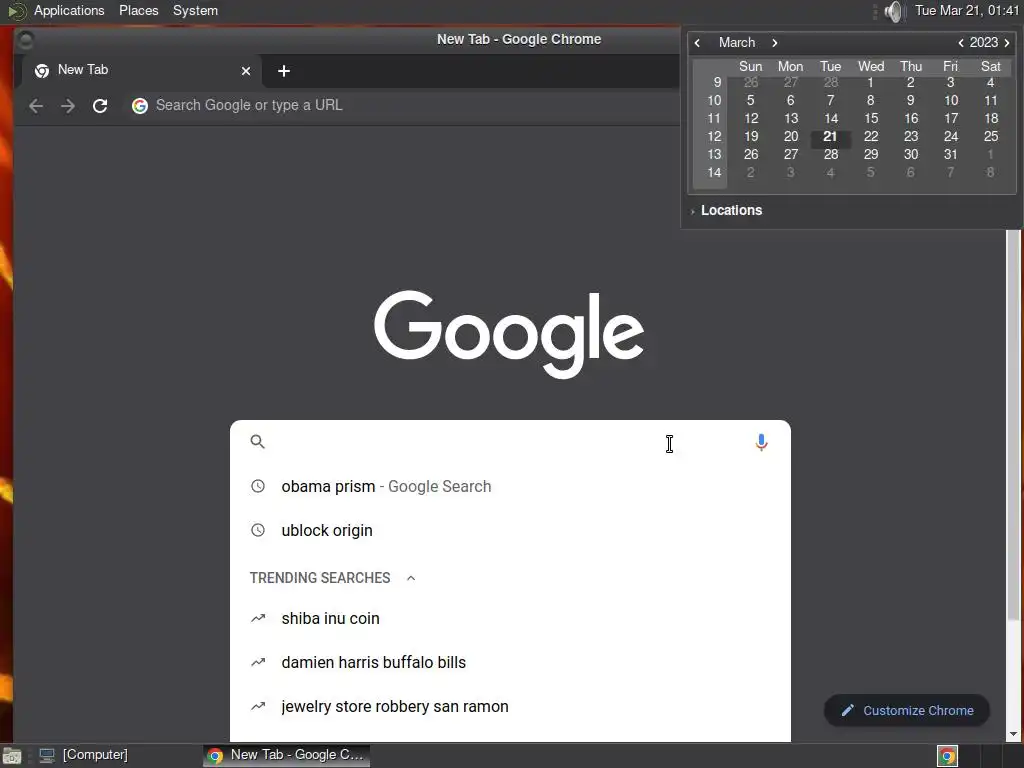
Task: Click the New Tab - Google Chrome taskbar button
Action: point(286,755)
